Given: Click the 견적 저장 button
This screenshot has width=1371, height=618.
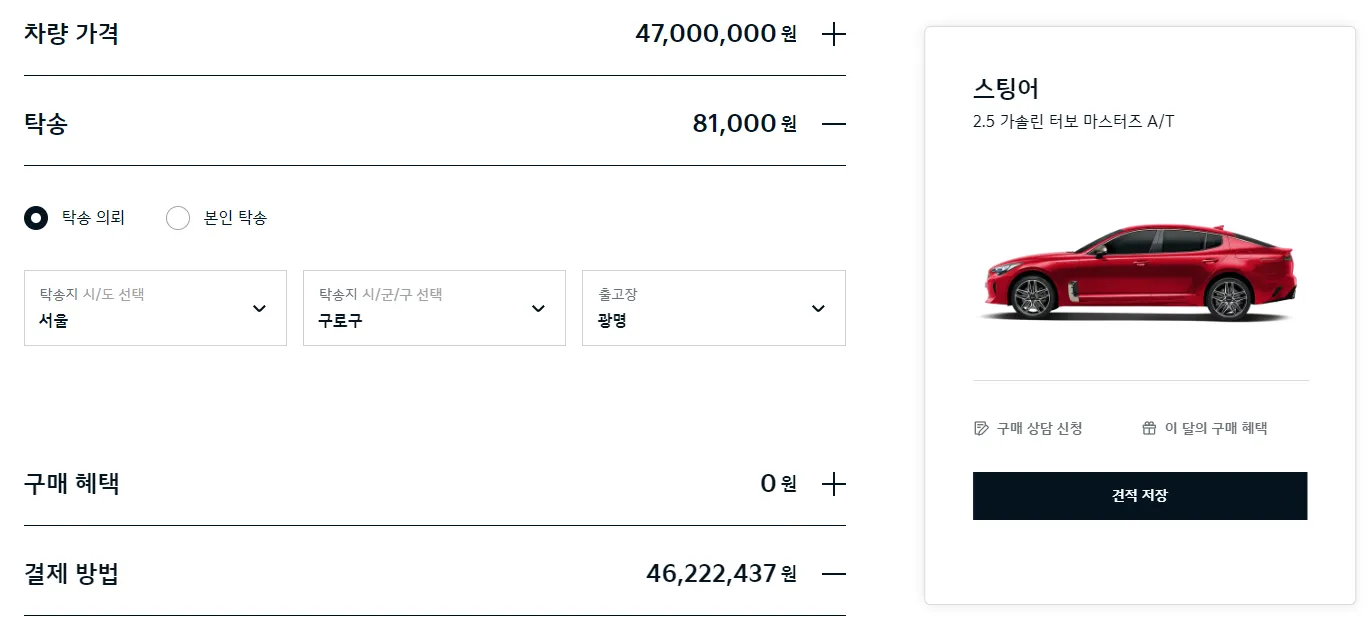Looking at the screenshot, I should [x=1139, y=495].
